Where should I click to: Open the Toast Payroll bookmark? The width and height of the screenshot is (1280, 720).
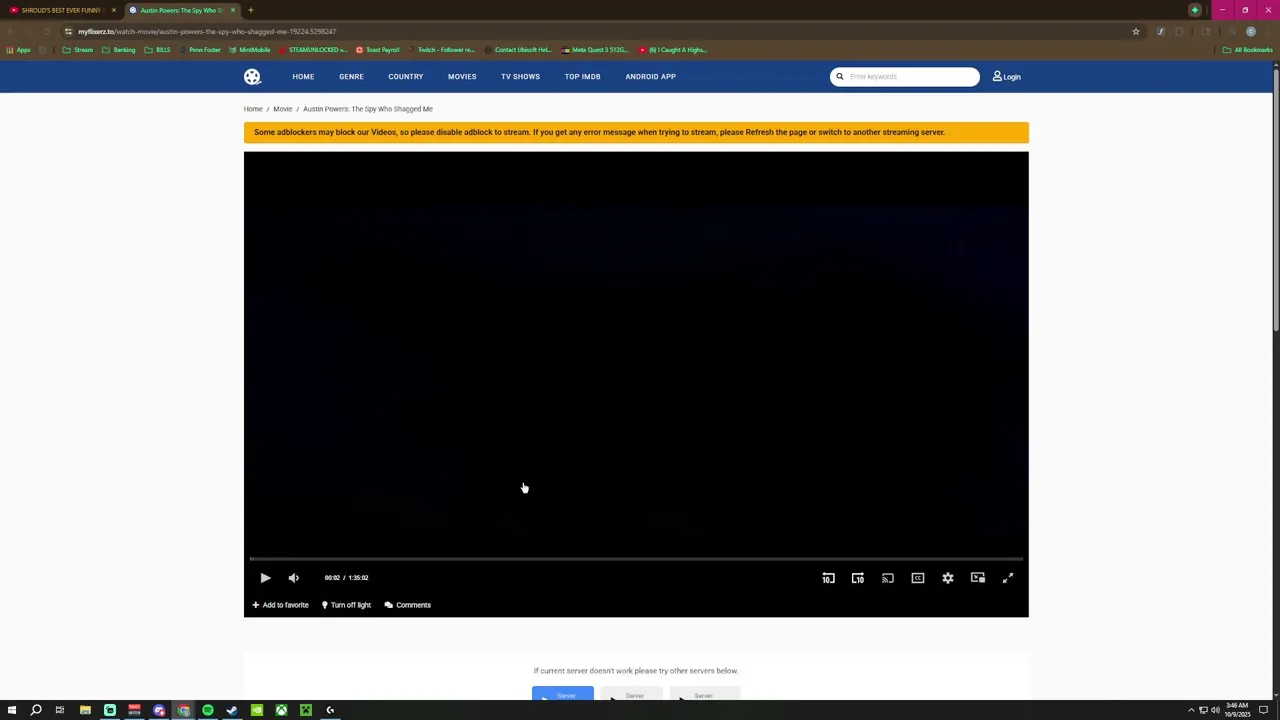(378, 50)
